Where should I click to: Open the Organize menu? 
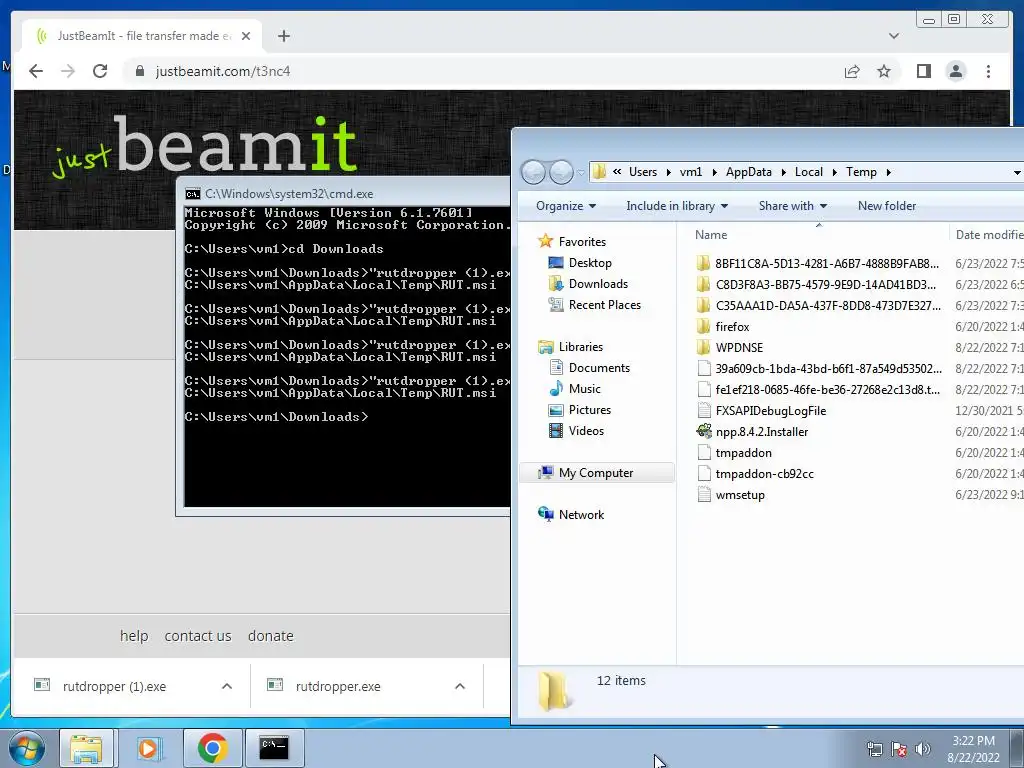coord(566,206)
